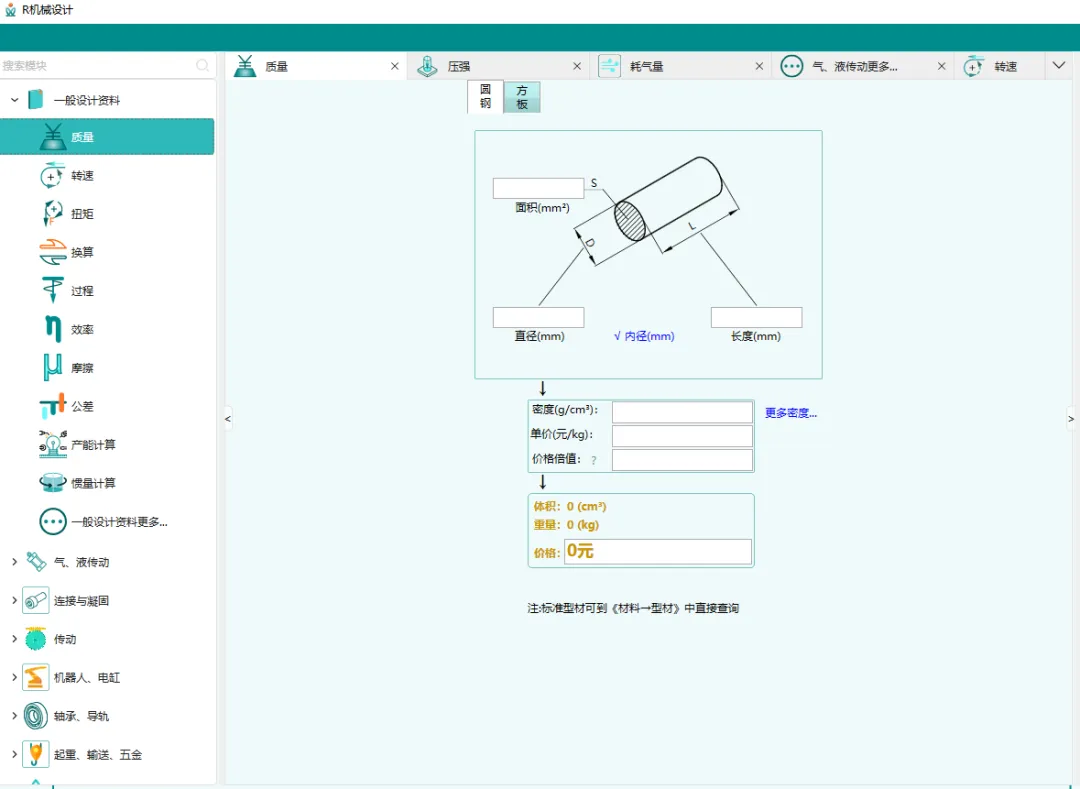
Task: Expand the right side panel arrow
Action: tap(1071, 419)
